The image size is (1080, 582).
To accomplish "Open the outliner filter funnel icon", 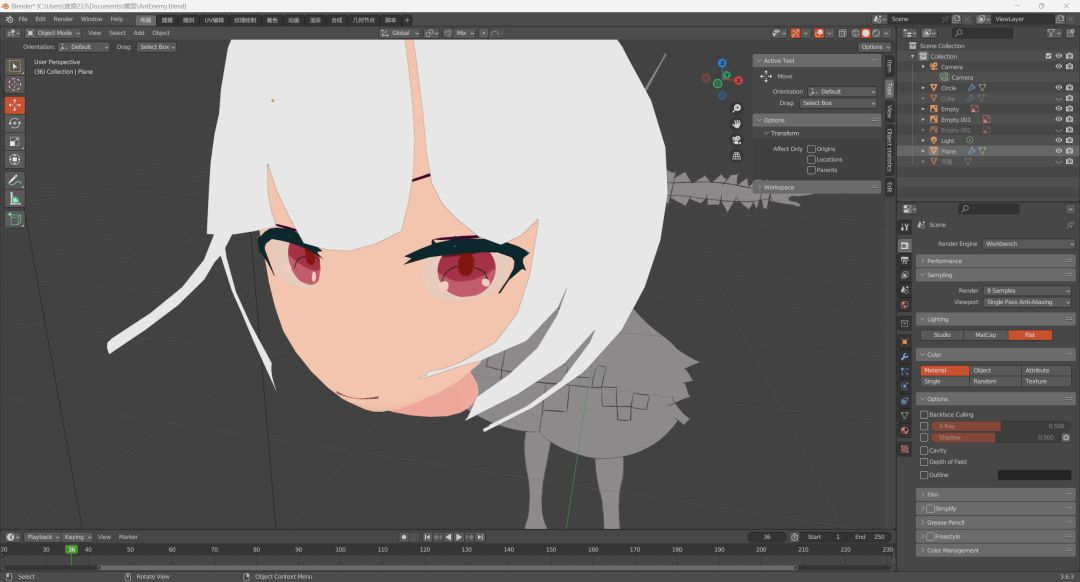I will (1051, 32).
